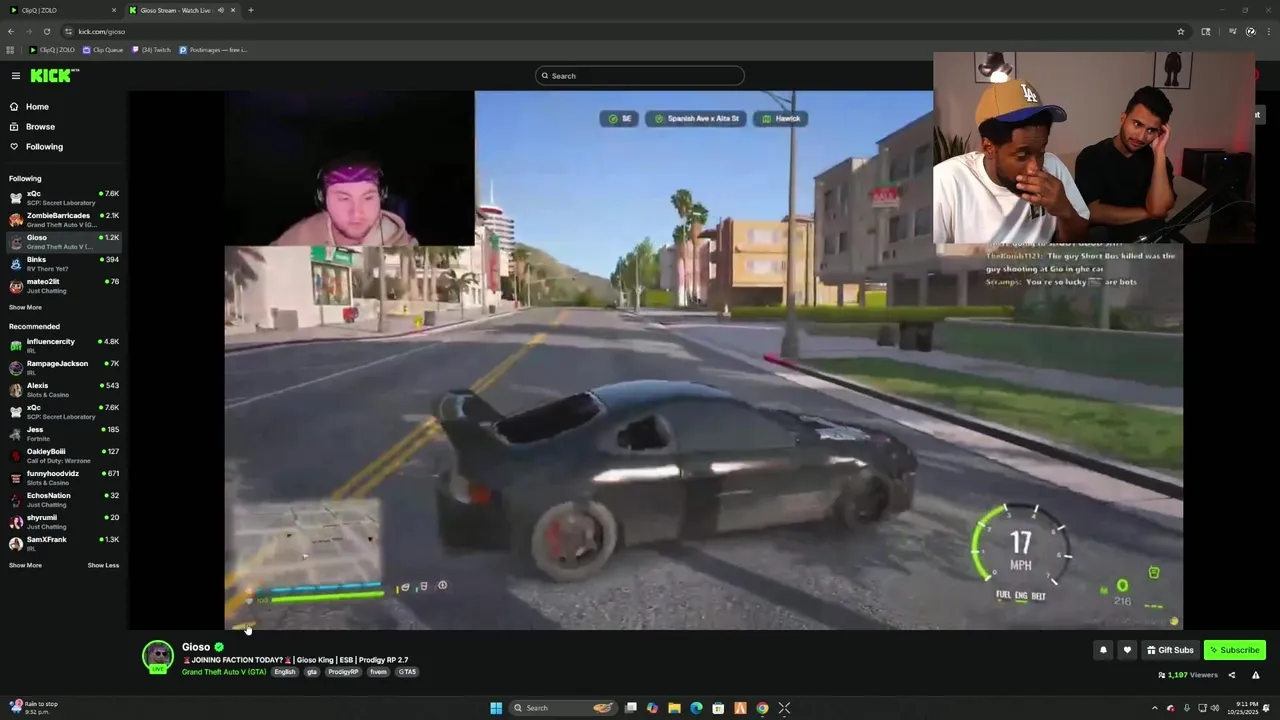Click Gioso's streamer avatar below the video
This screenshot has height=720, width=1280.
158,657
